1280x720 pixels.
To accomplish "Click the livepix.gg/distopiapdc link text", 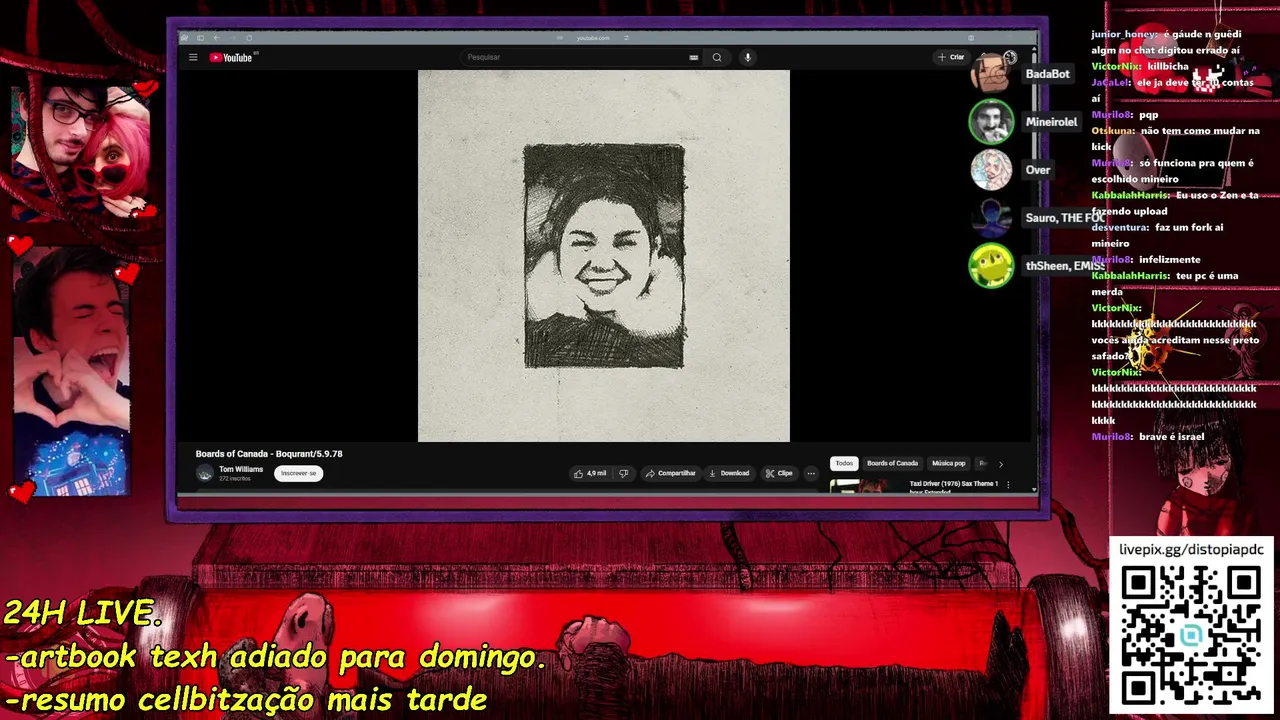I will pos(1191,550).
